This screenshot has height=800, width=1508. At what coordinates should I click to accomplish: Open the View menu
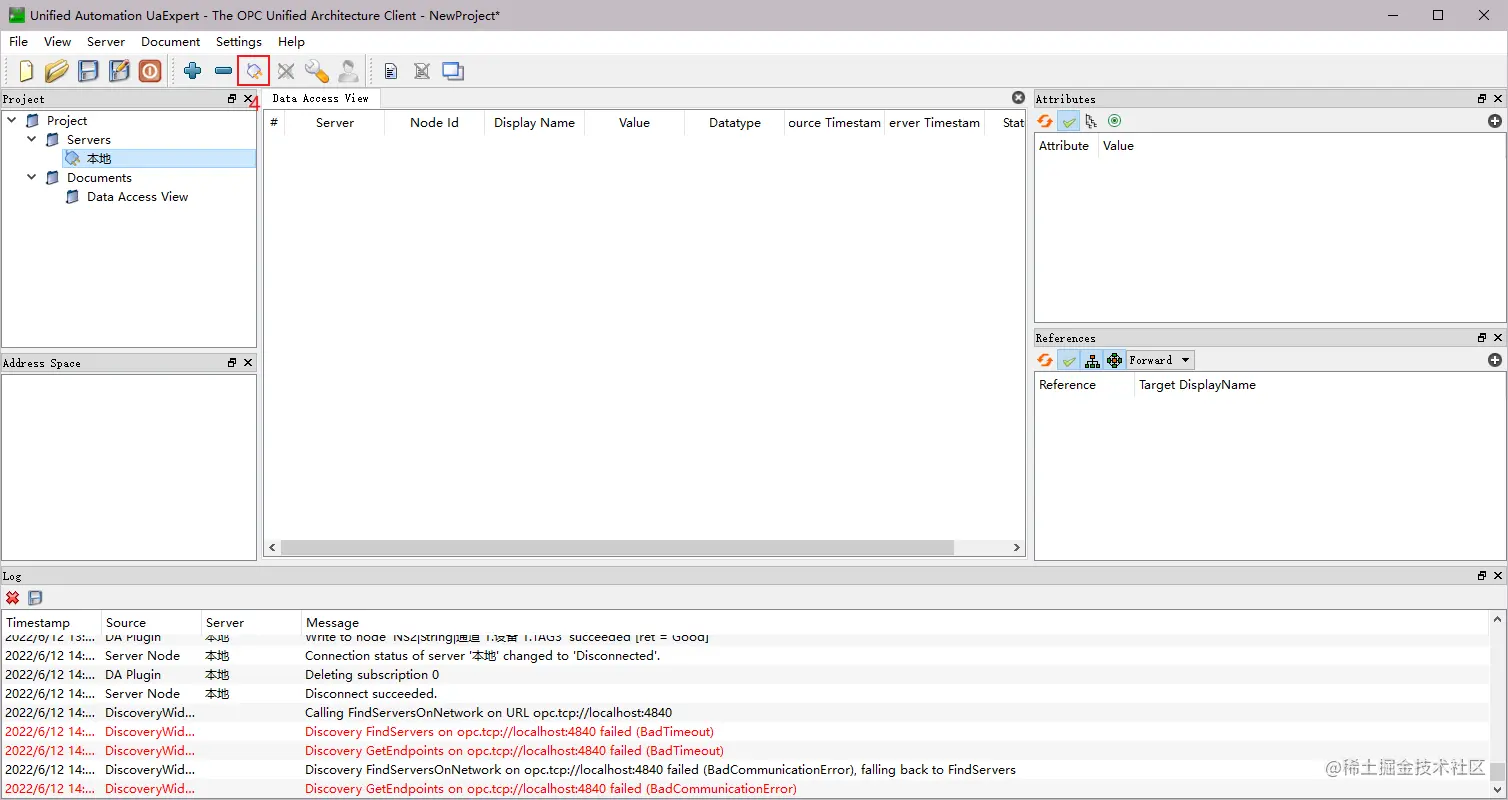57,42
